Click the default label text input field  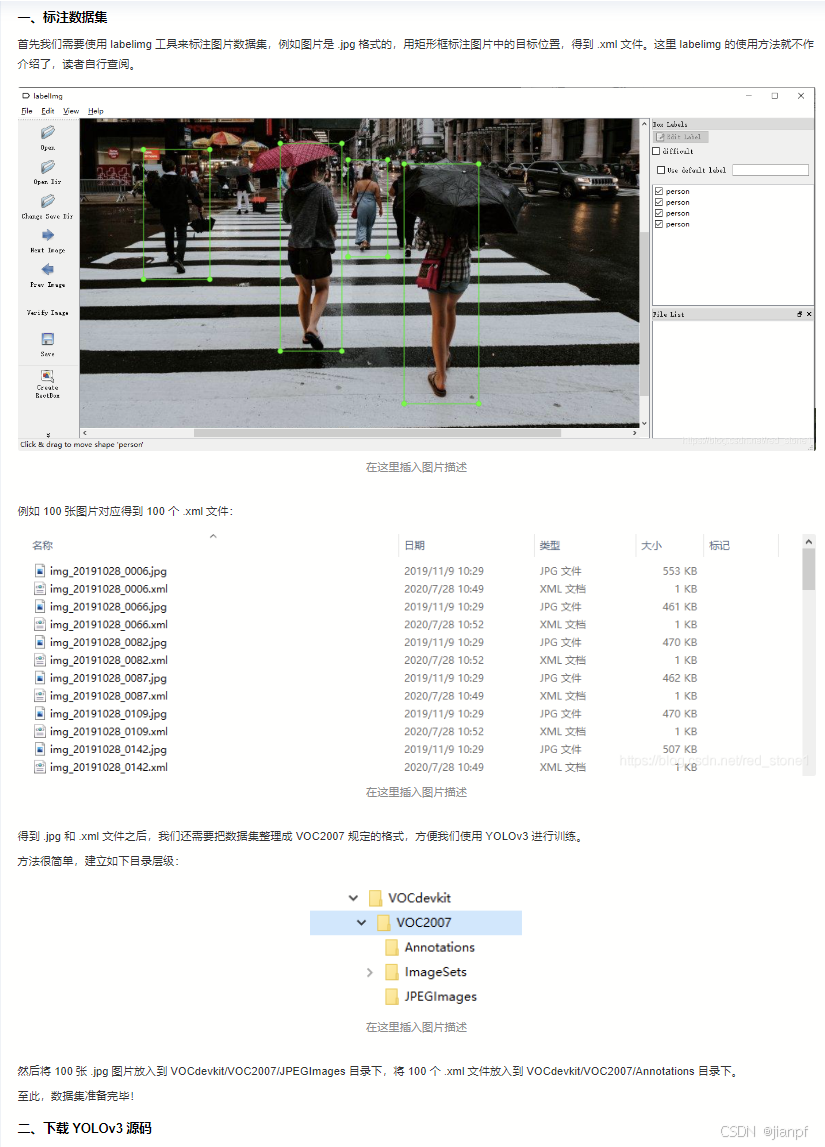(770, 170)
